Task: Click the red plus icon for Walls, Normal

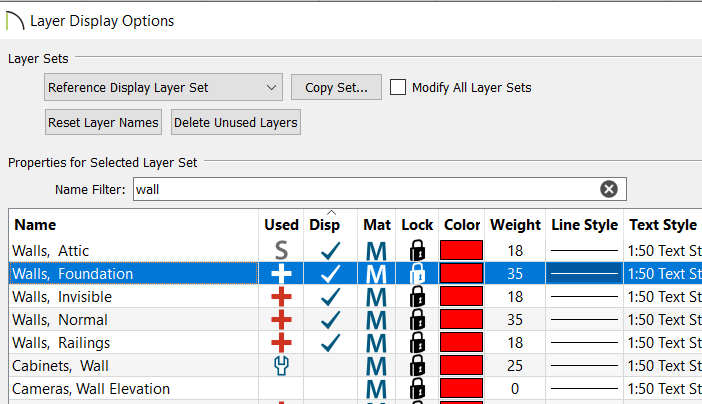Action: (281, 320)
